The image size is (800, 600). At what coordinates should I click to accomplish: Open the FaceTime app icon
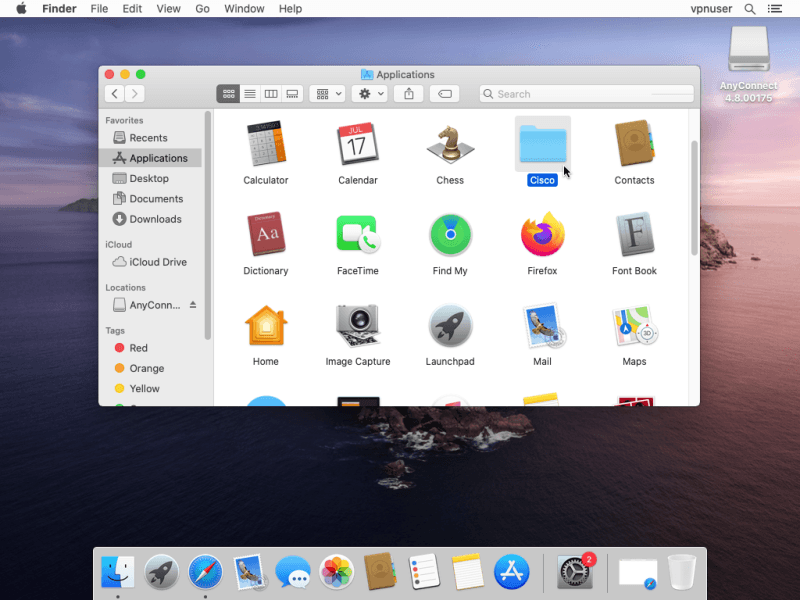click(358, 236)
